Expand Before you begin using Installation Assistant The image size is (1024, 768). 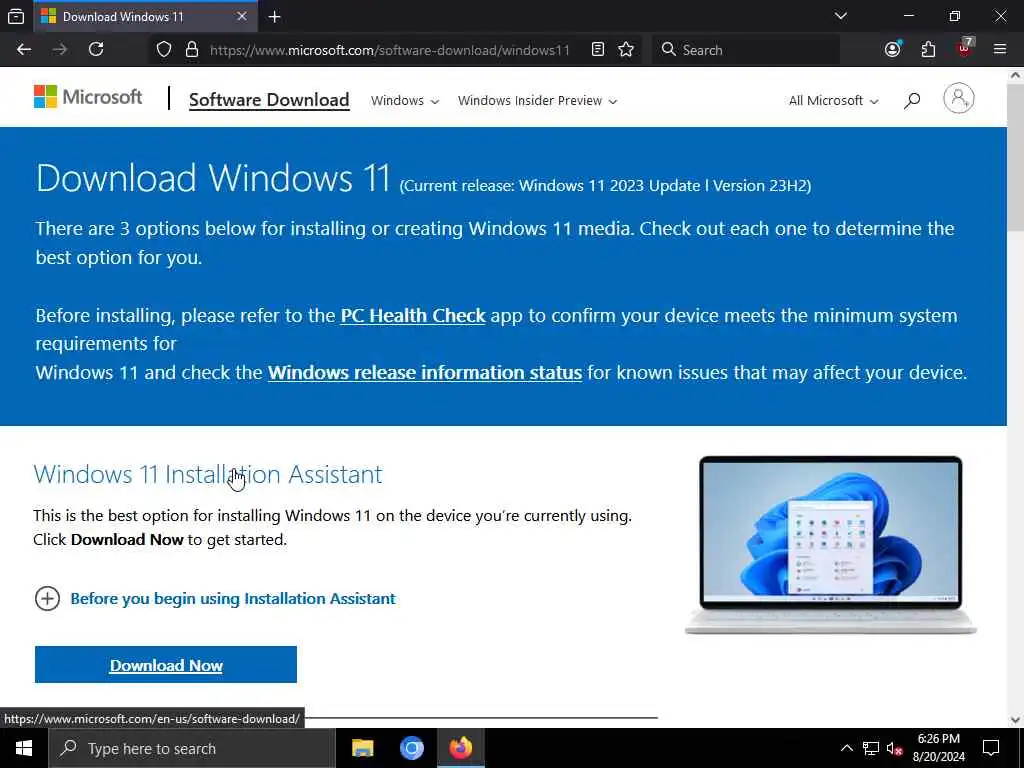click(215, 598)
